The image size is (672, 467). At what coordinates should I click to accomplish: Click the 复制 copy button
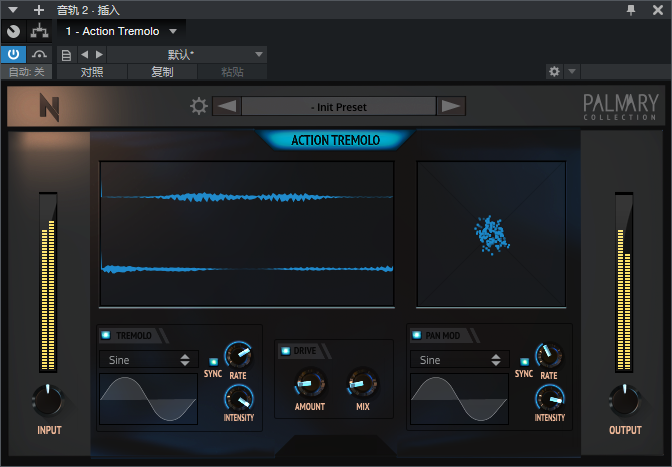click(x=162, y=72)
